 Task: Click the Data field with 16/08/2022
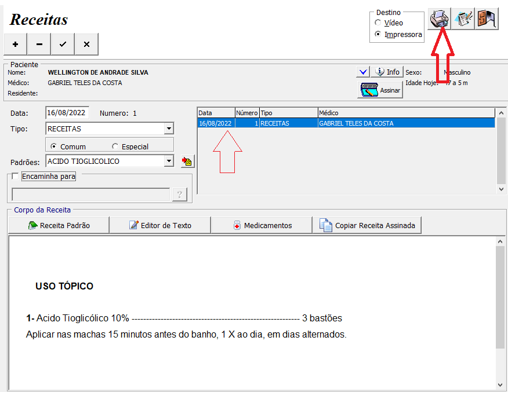point(67,113)
